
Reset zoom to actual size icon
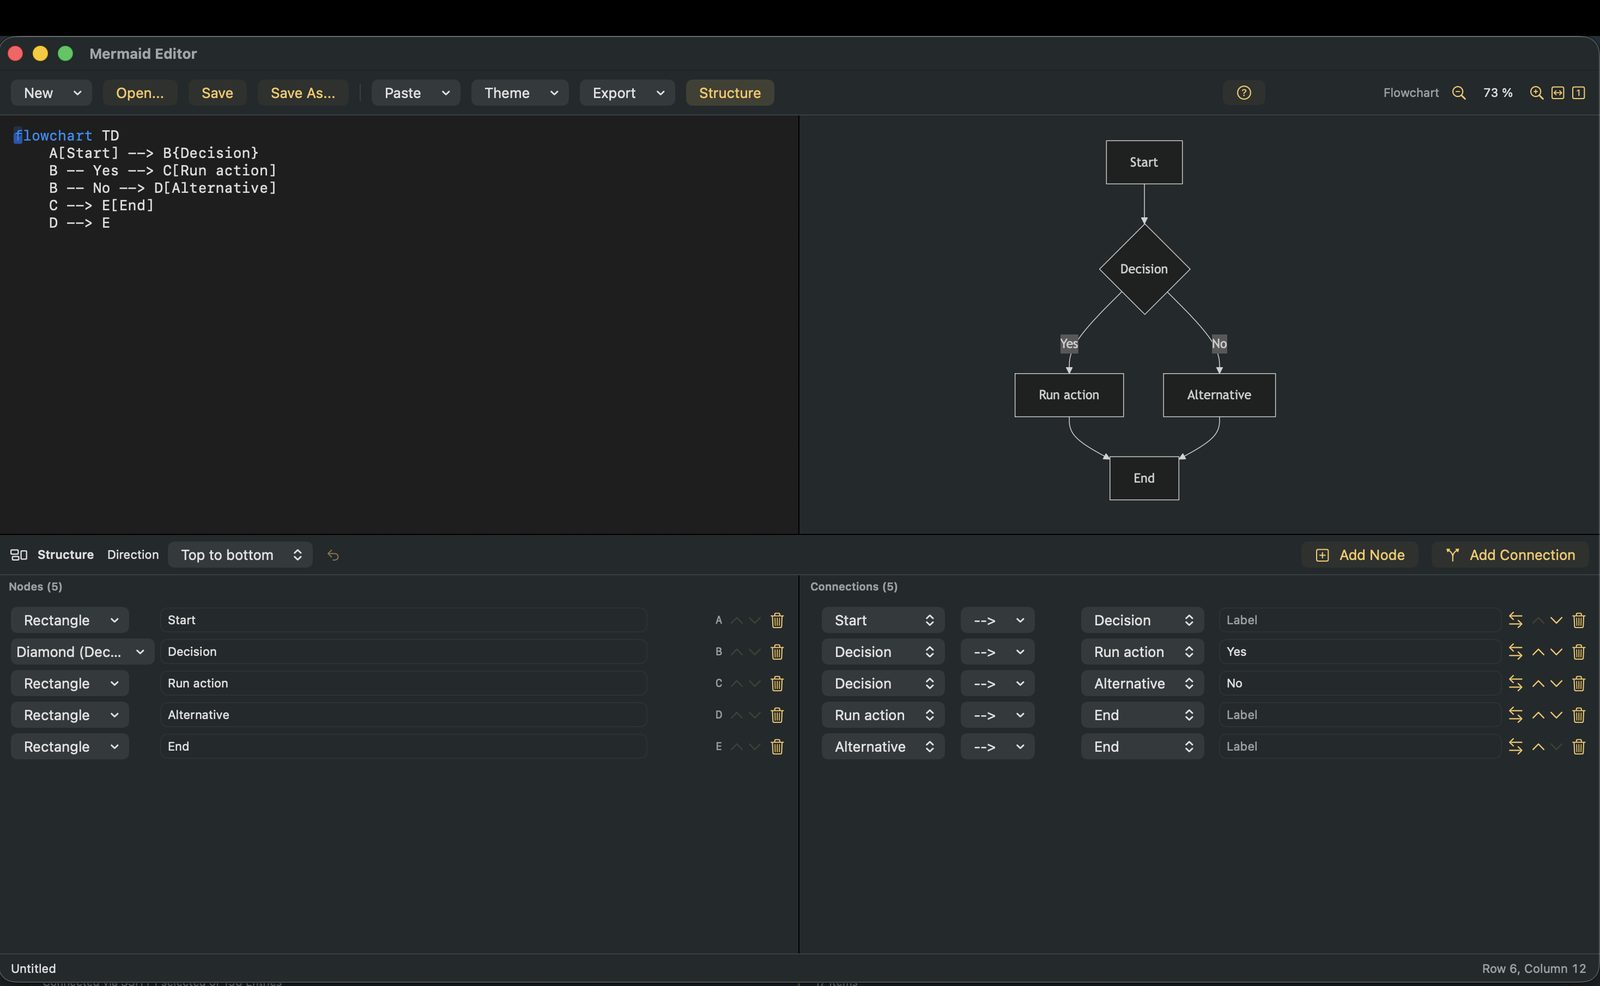click(1578, 93)
